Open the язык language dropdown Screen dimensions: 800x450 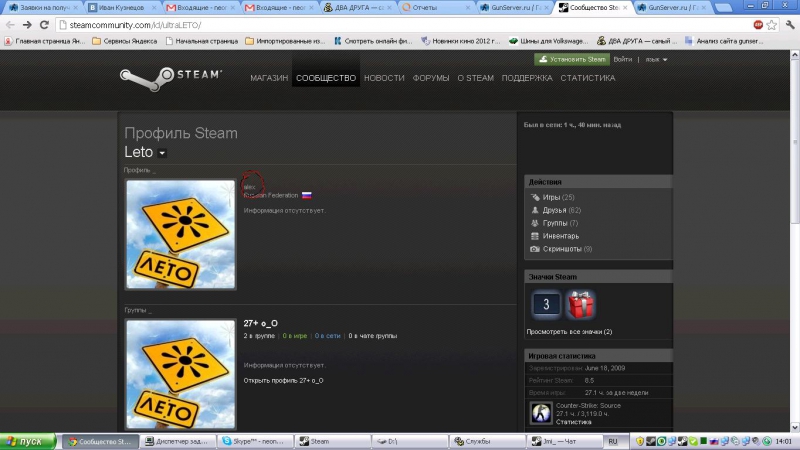pyautogui.click(x=656, y=59)
